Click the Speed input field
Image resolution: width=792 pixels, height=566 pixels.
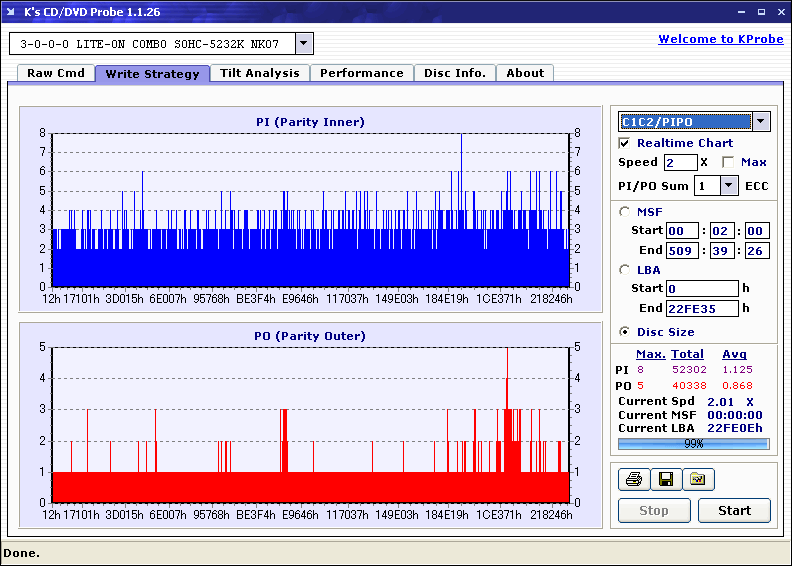point(680,162)
